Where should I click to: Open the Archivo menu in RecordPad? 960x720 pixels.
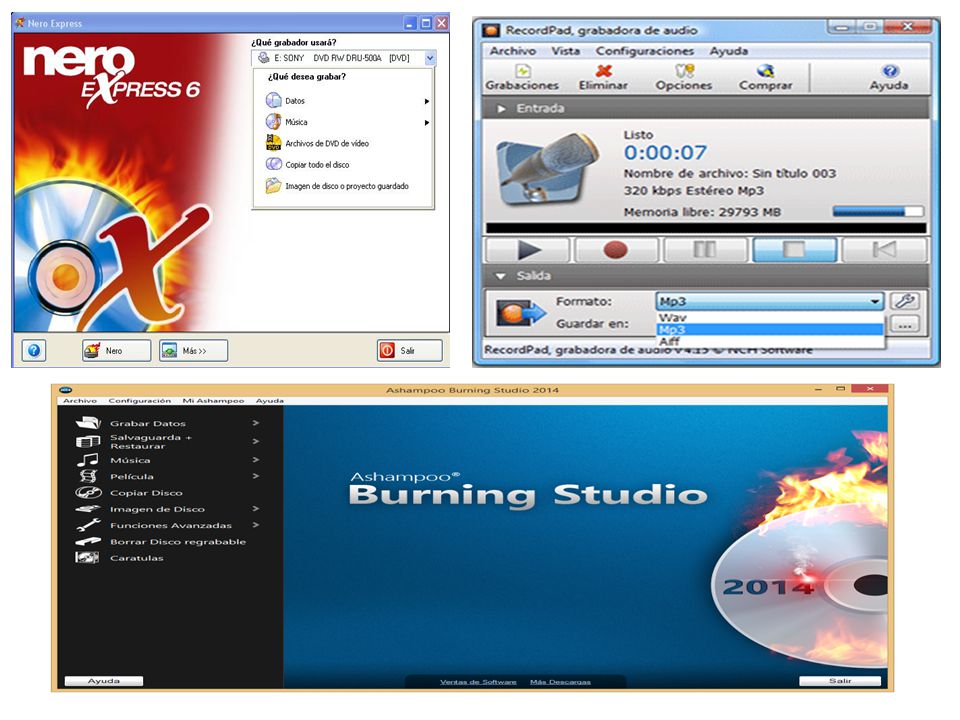(512, 51)
